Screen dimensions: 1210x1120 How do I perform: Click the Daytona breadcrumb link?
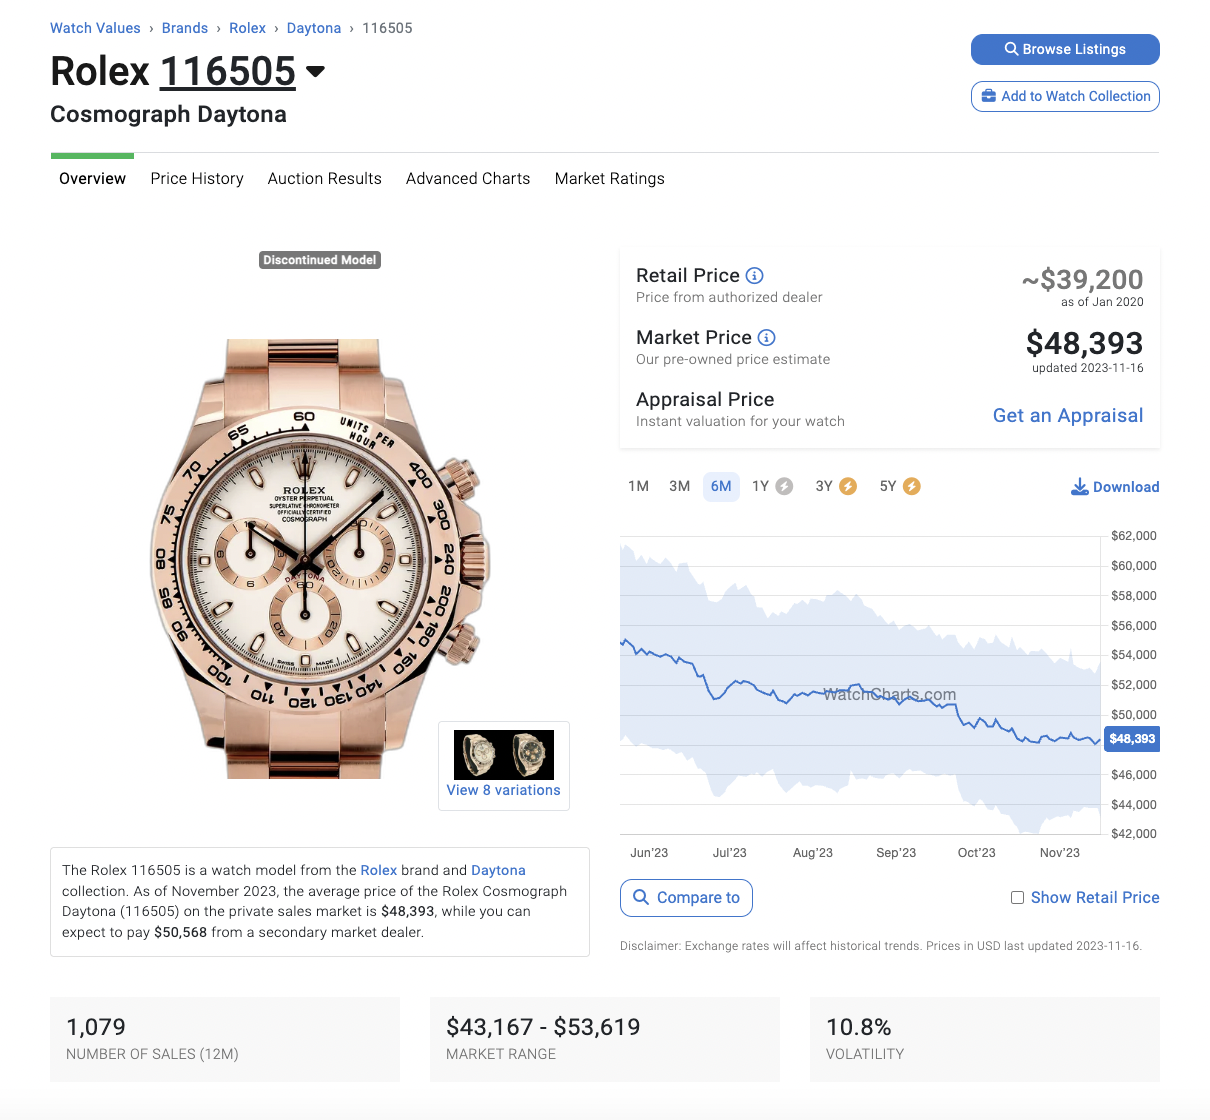pos(314,28)
